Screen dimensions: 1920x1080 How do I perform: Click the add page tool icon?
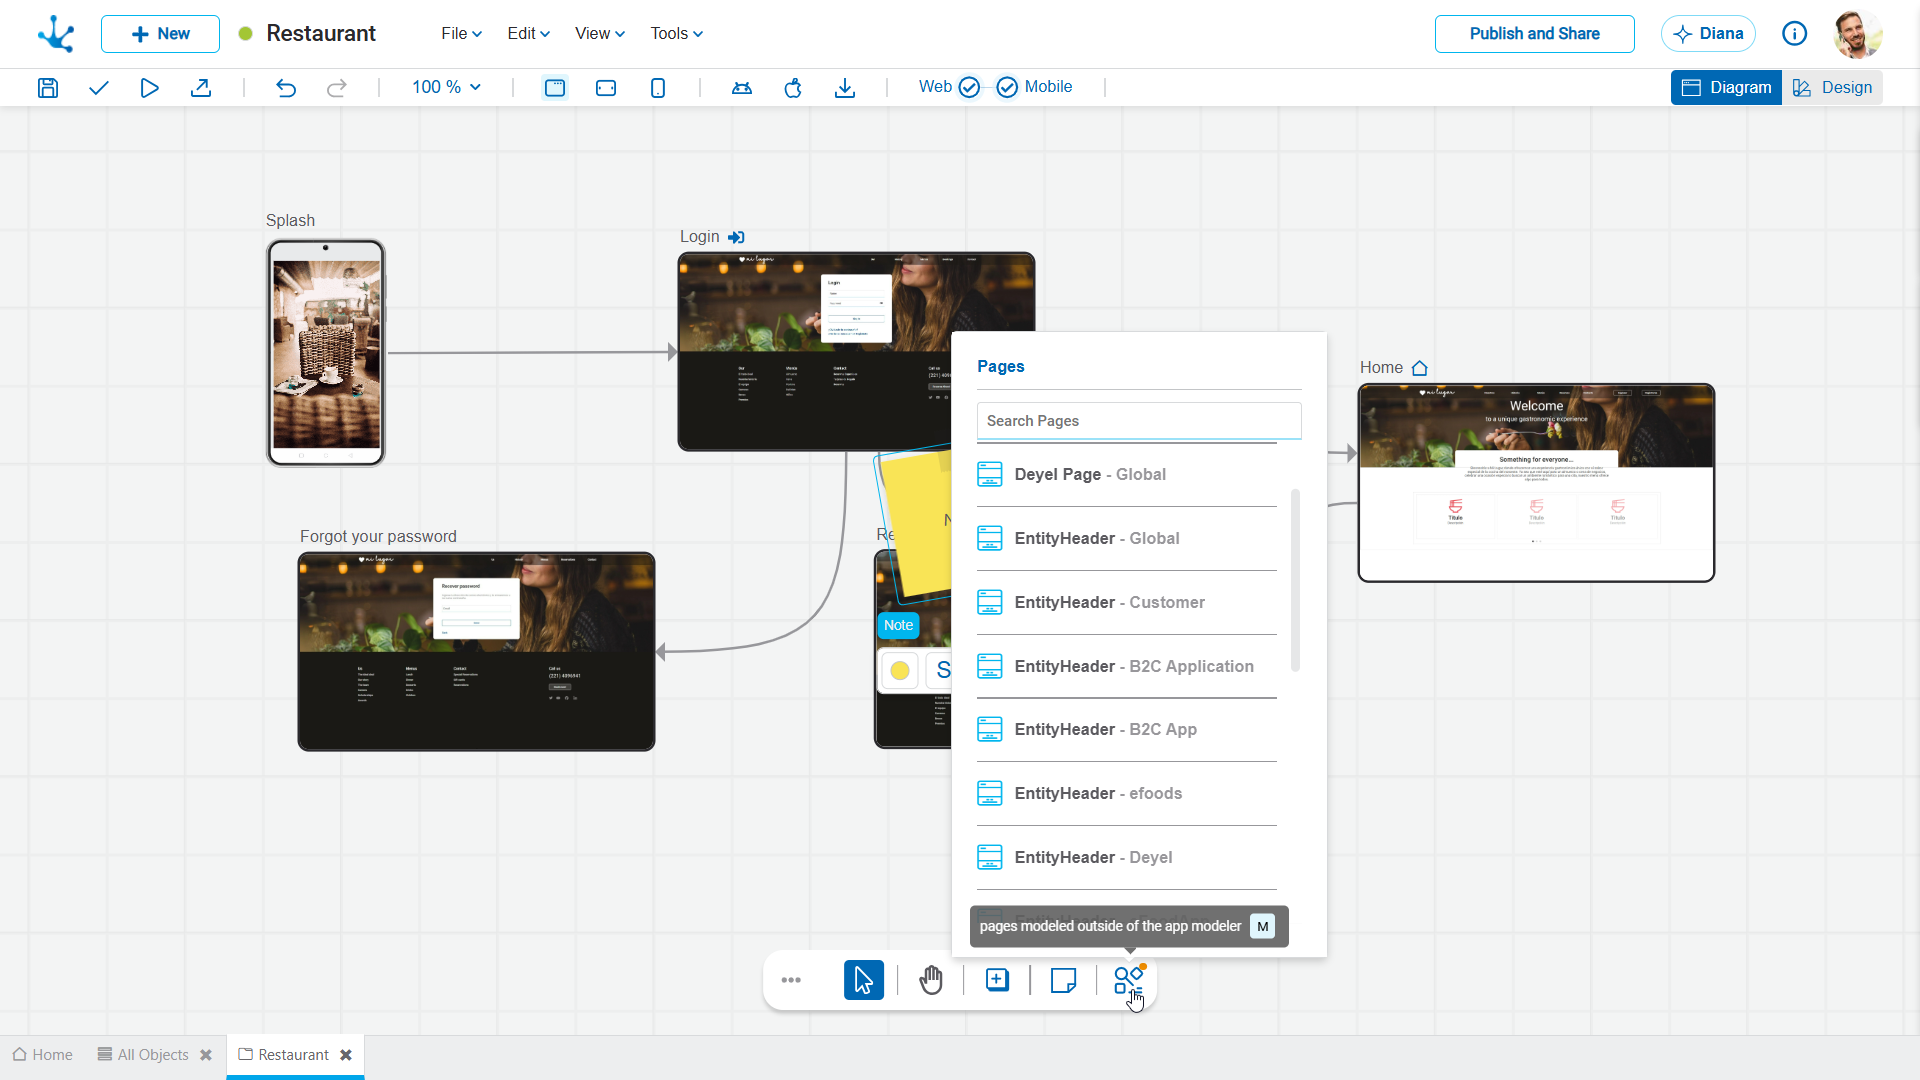(997, 980)
